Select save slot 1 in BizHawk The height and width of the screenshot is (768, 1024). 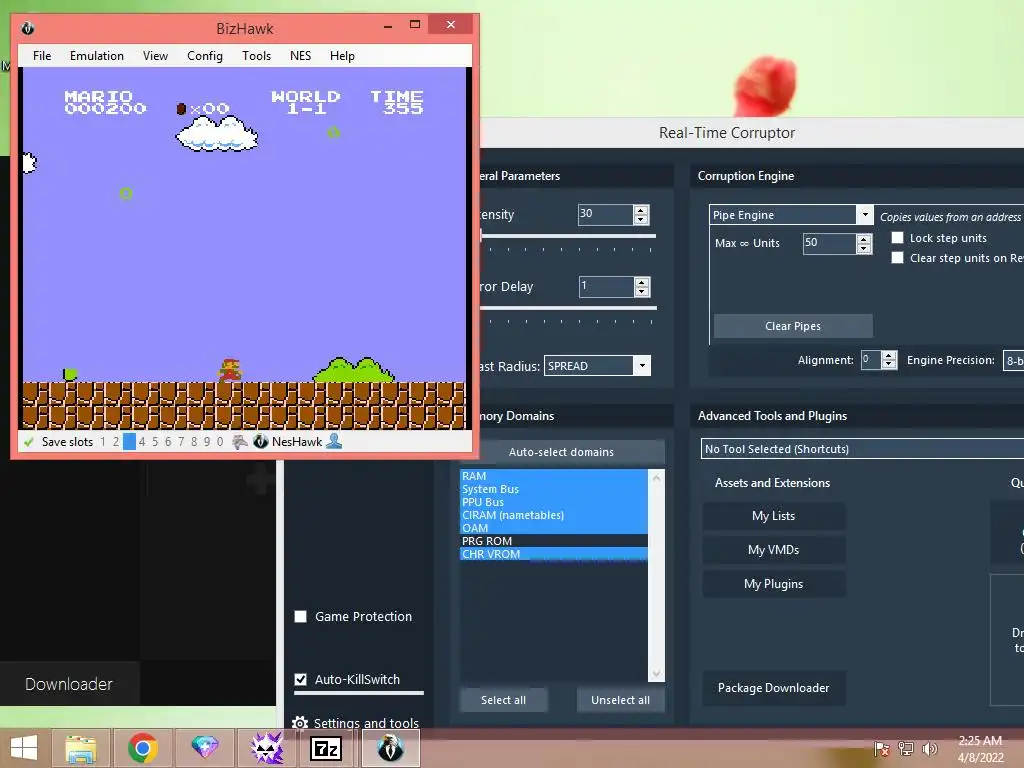tap(103, 442)
